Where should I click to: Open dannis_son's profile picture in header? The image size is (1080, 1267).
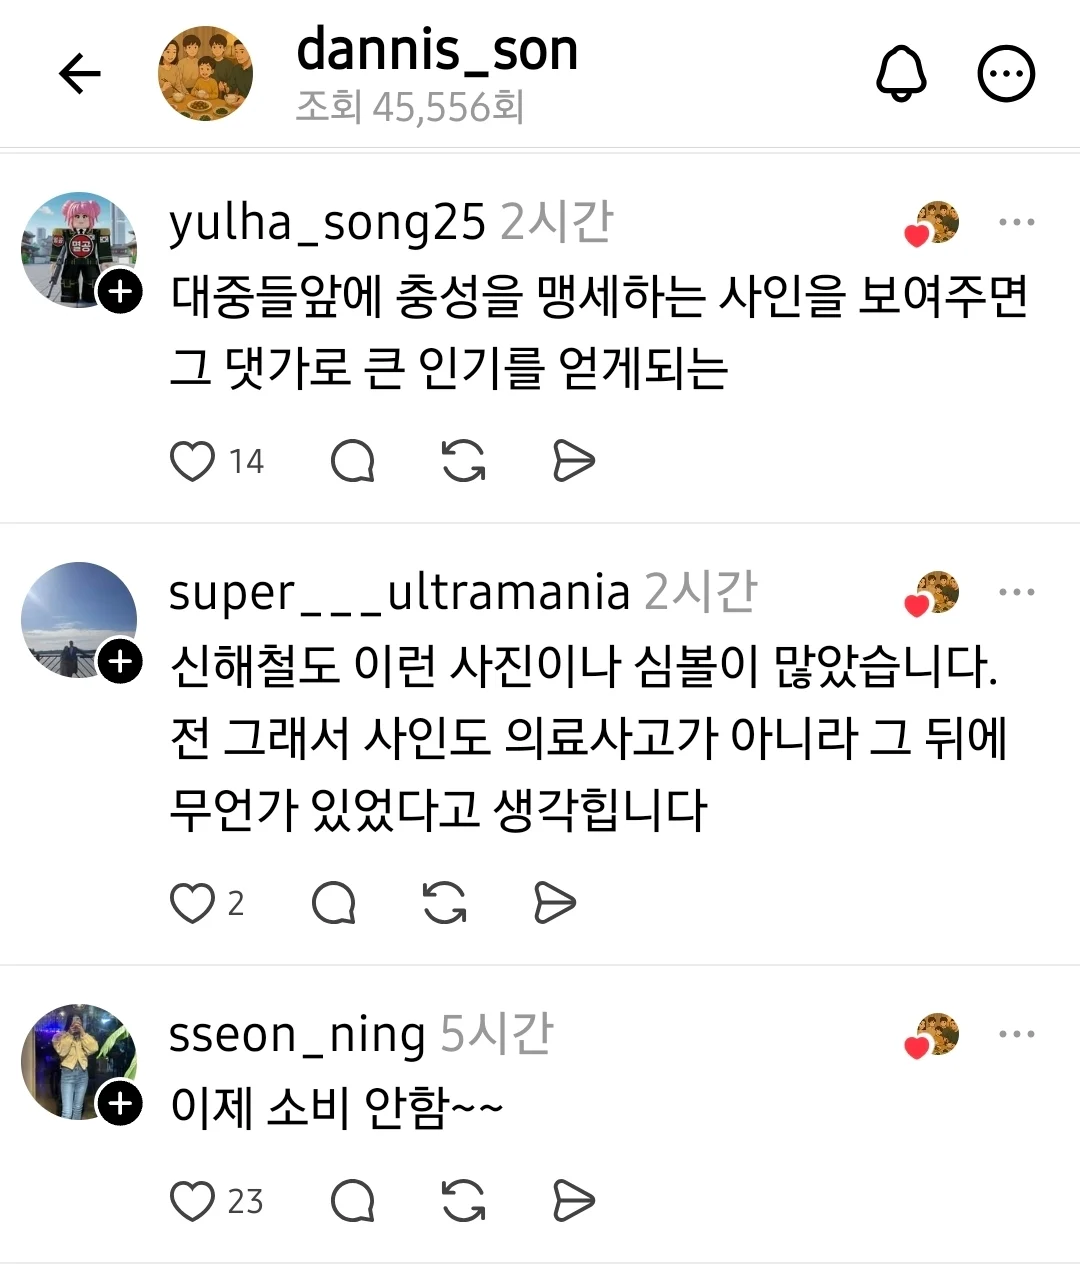tap(205, 74)
